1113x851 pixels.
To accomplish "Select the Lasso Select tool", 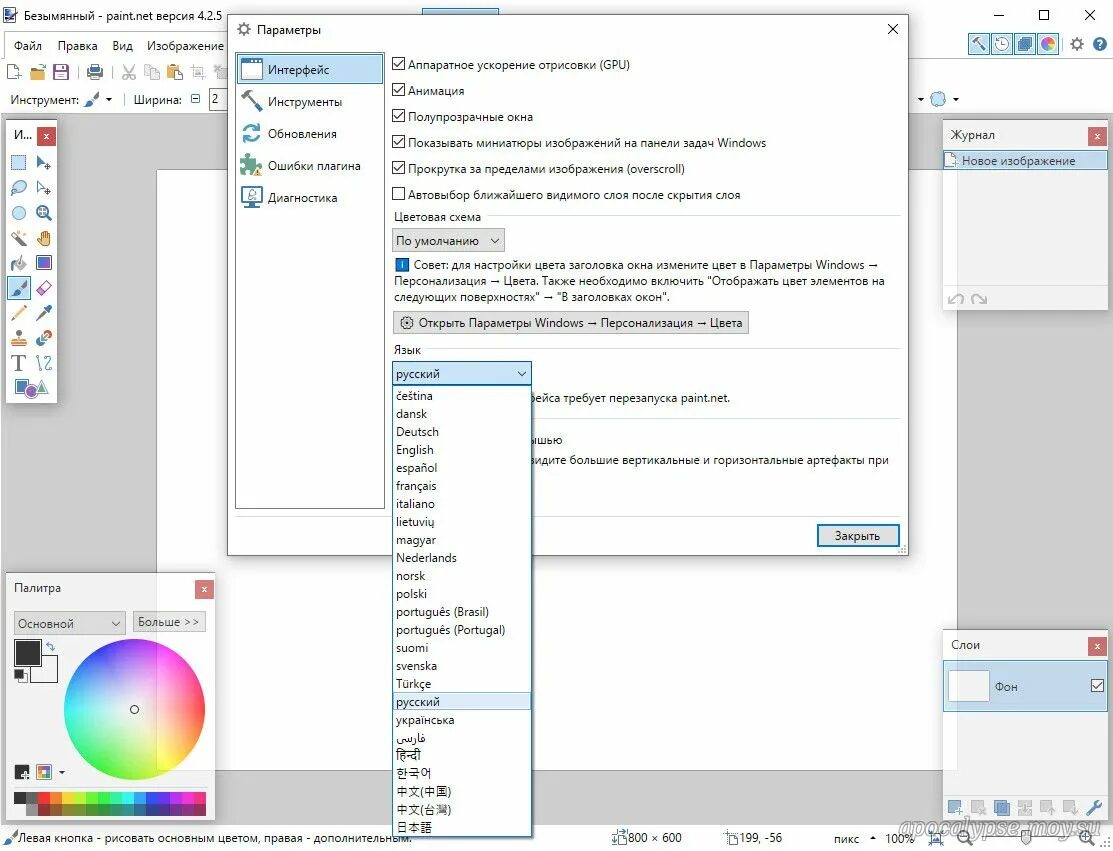I will point(18,188).
